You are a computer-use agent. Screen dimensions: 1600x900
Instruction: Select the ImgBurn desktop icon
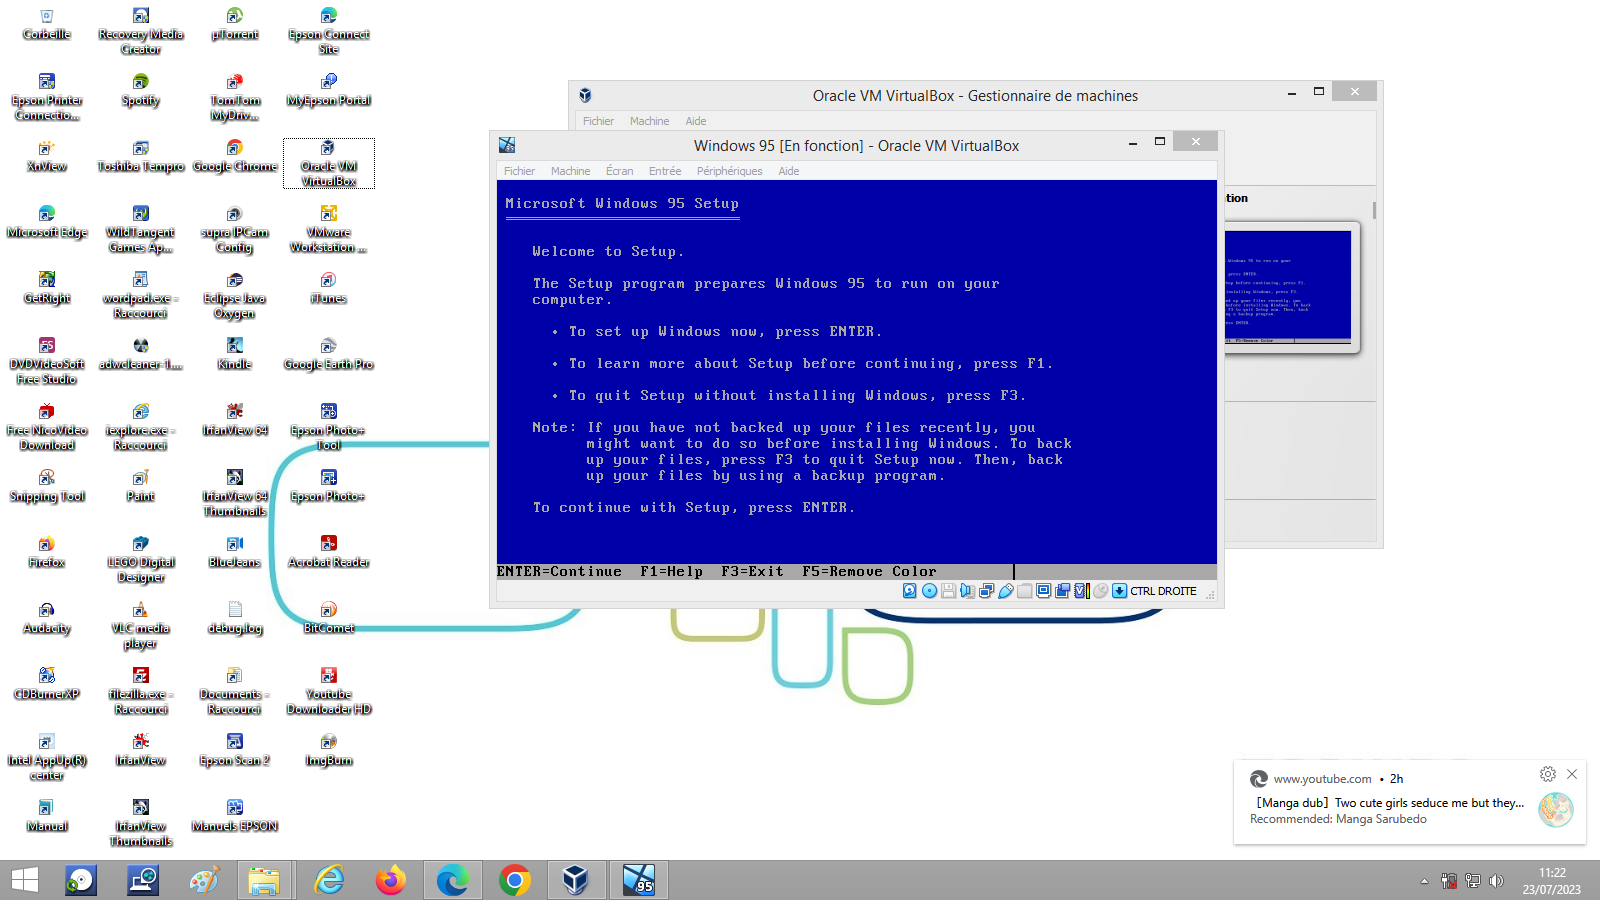pos(329,751)
